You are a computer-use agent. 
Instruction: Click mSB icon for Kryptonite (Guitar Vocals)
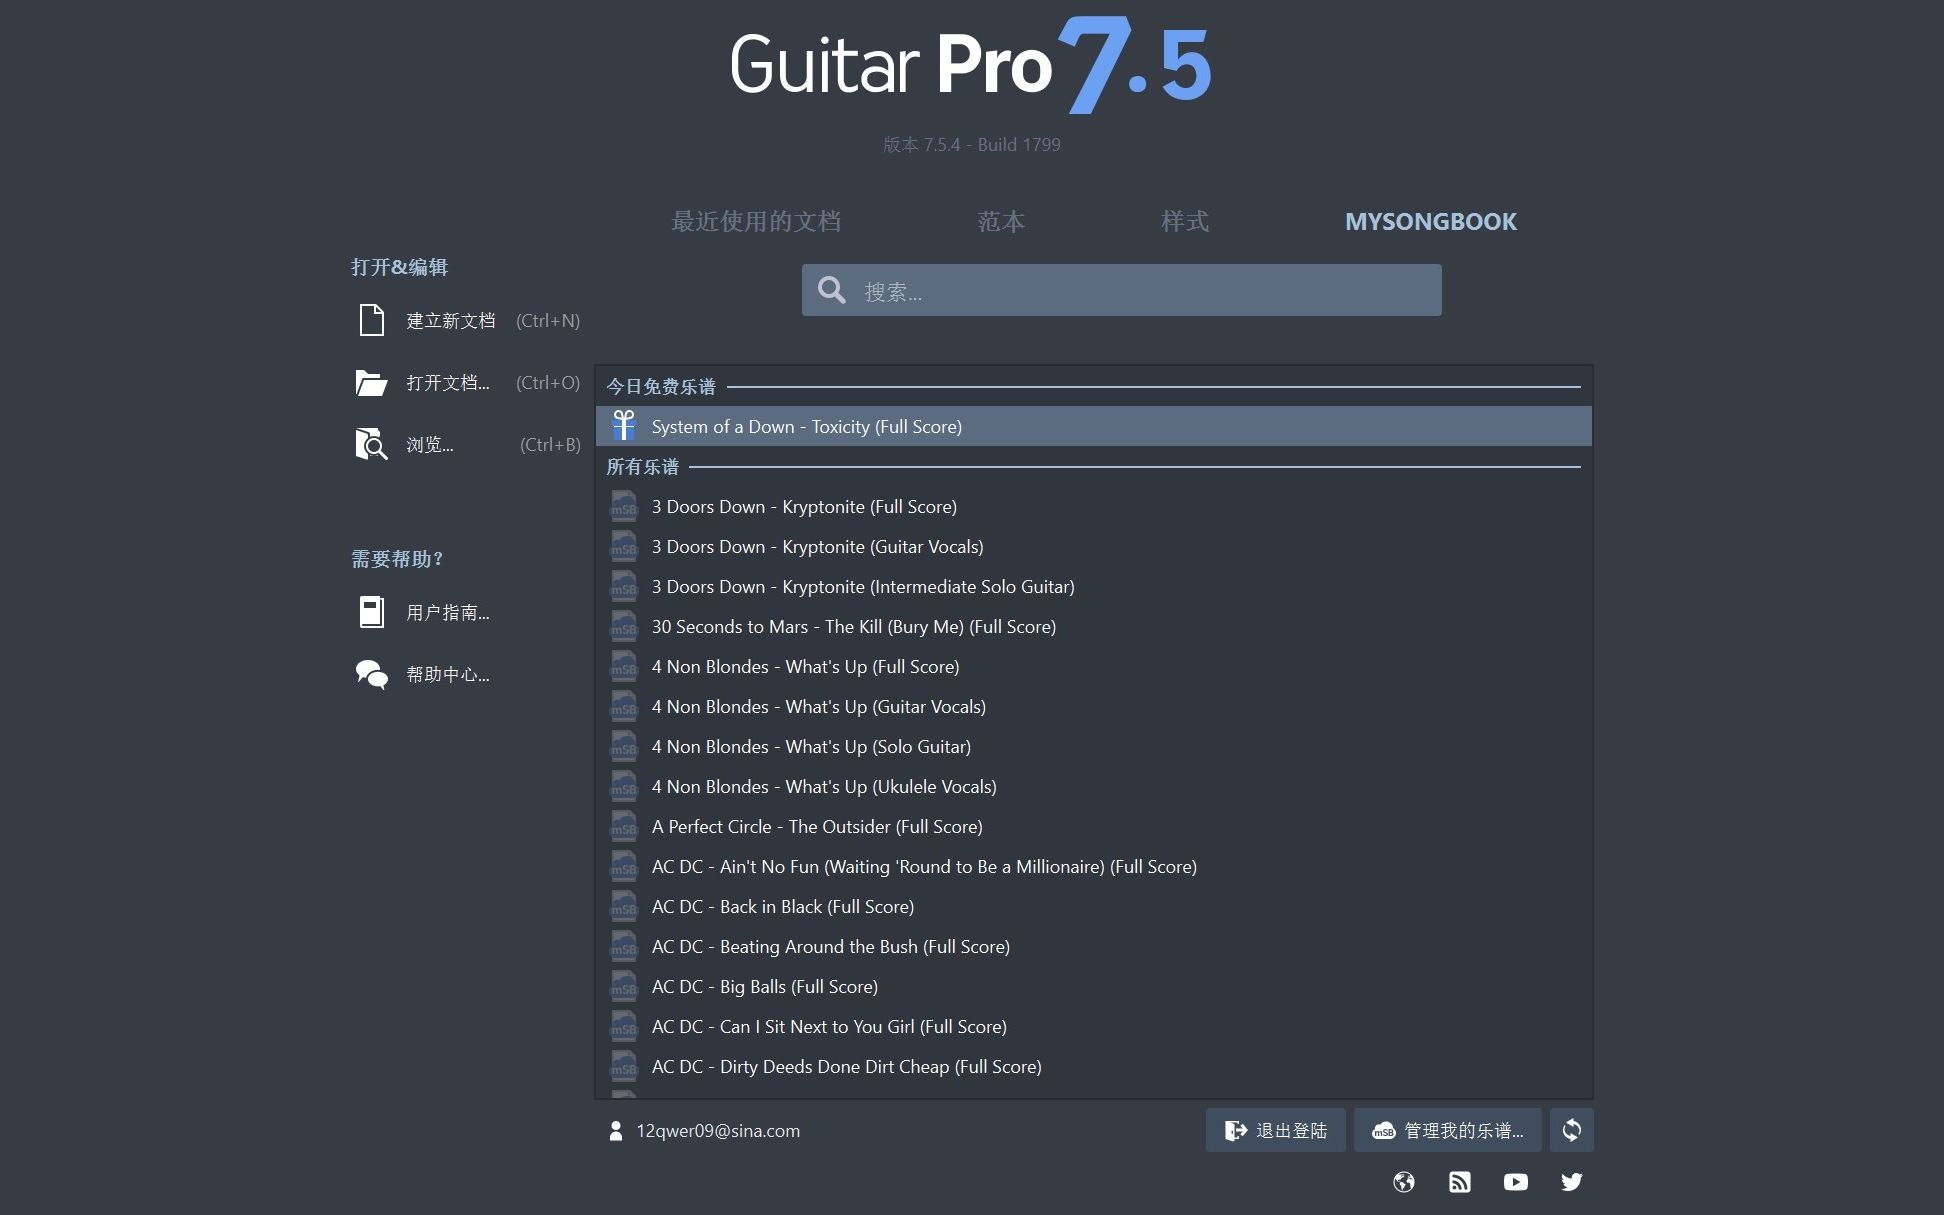point(624,547)
